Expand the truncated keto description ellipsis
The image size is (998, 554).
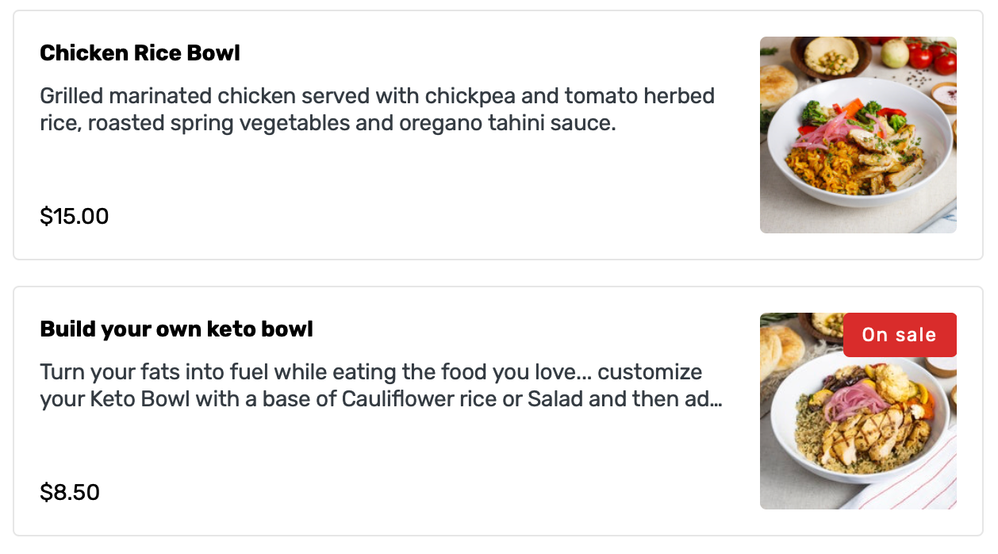715,401
